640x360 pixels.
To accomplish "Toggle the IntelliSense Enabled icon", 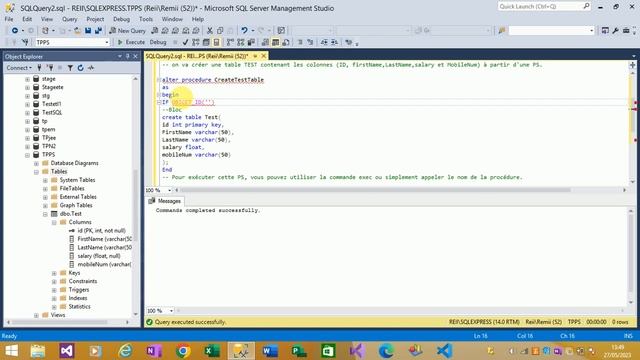I will tap(216, 42).
